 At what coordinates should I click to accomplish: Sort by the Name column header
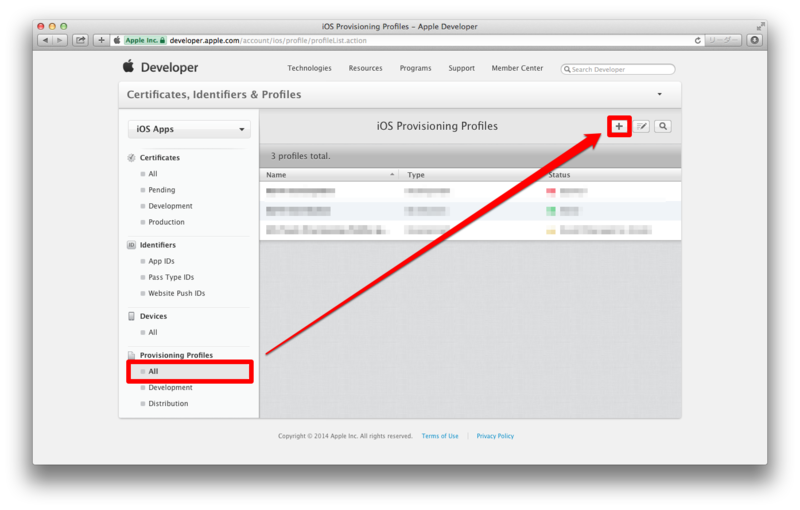point(330,175)
